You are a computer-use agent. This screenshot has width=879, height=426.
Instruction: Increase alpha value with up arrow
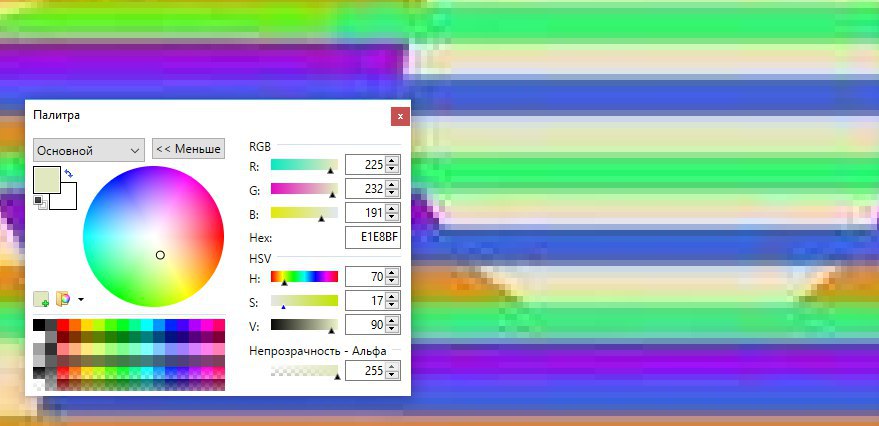pyautogui.click(x=392, y=367)
